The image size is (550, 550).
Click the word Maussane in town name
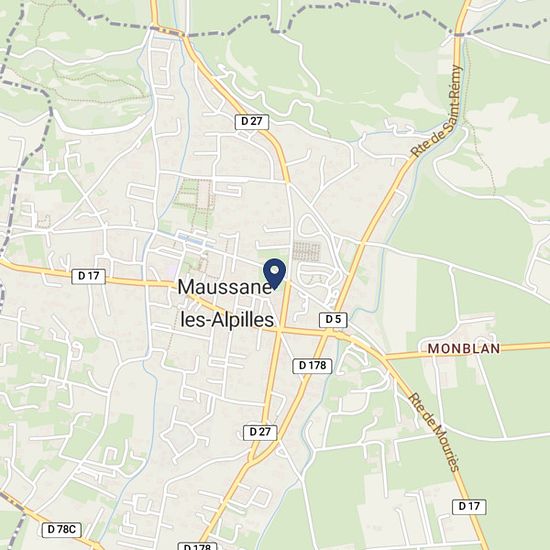click(224, 287)
